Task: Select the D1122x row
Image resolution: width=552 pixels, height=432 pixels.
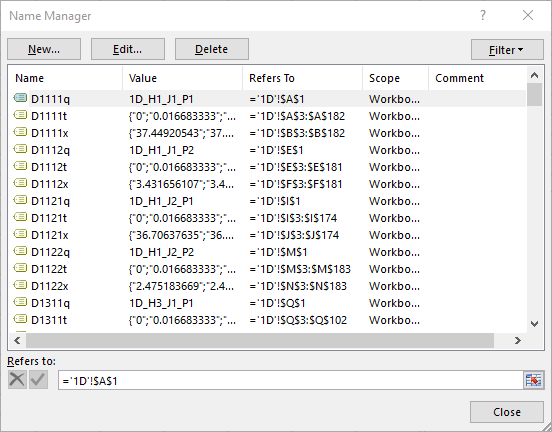Action: click(268, 286)
